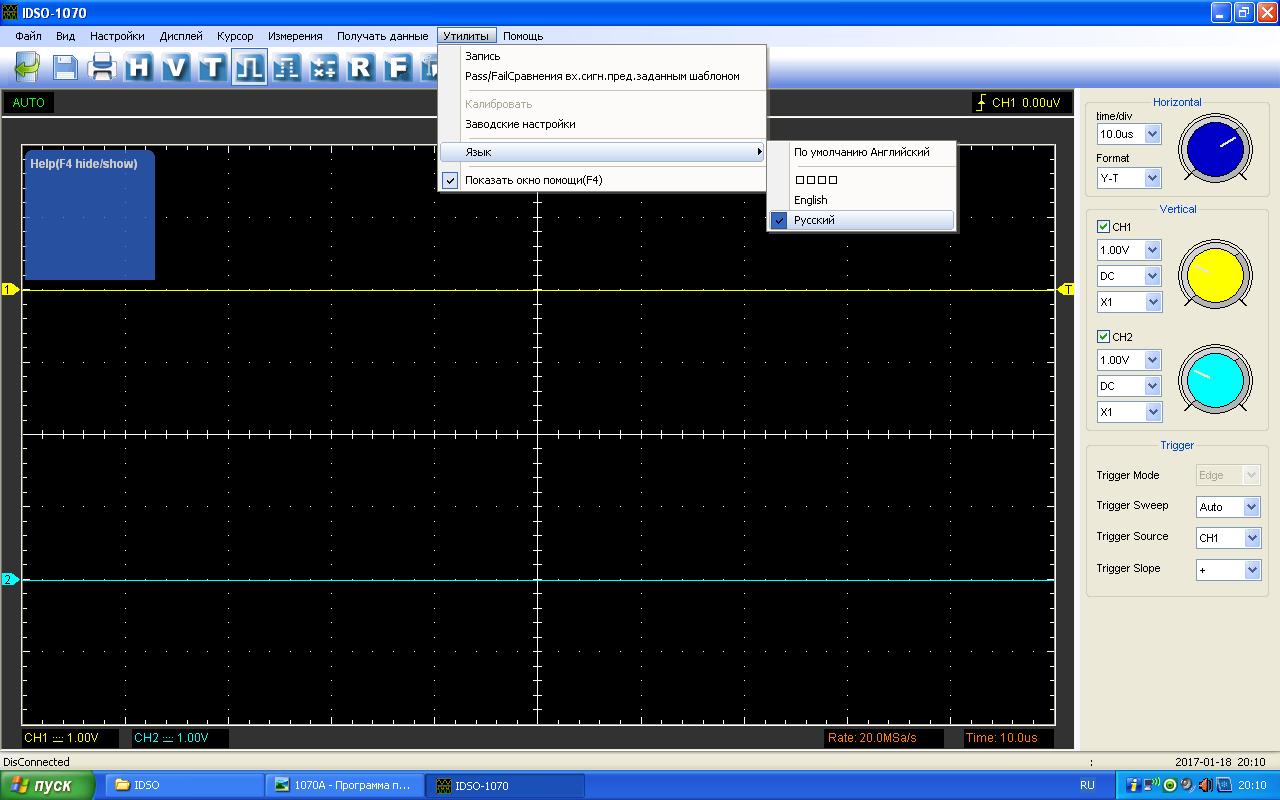Uncheck the CH1 channel checkbox

(x=1104, y=227)
